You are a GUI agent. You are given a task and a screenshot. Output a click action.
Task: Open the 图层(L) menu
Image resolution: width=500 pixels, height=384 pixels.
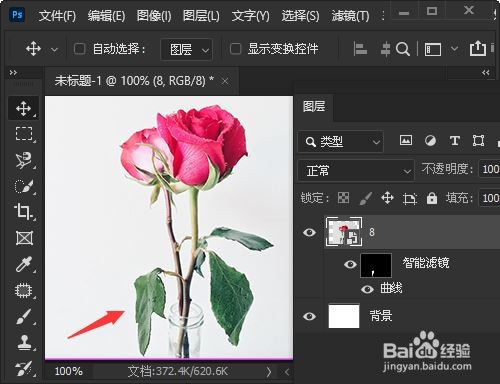pos(201,16)
